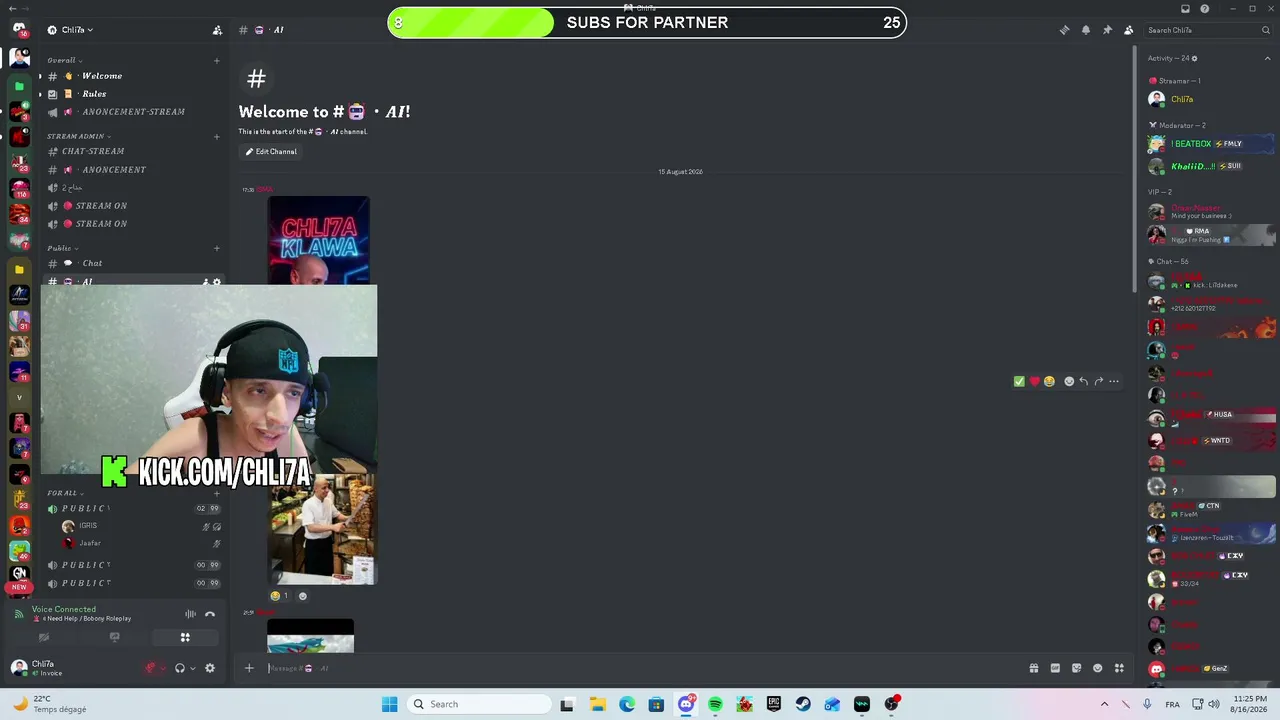Open the Threads icon in channel header
The image size is (1280, 720).
pos(1064,30)
